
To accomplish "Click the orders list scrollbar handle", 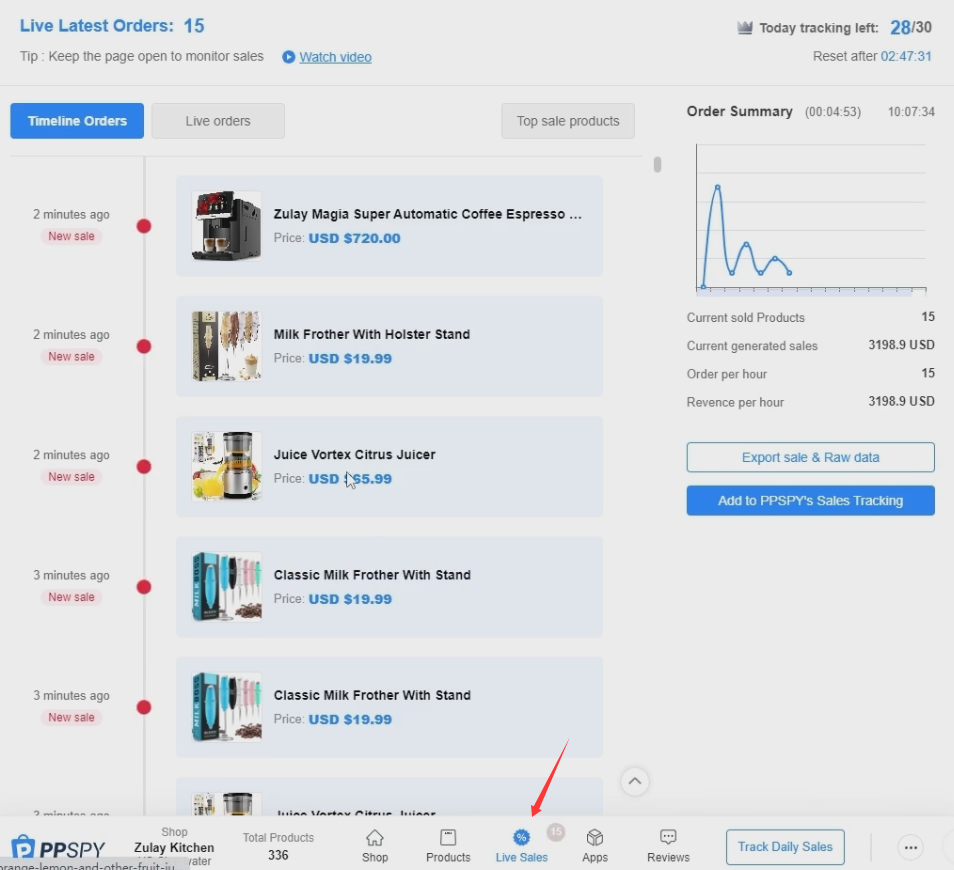I will click(x=657, y=165).
